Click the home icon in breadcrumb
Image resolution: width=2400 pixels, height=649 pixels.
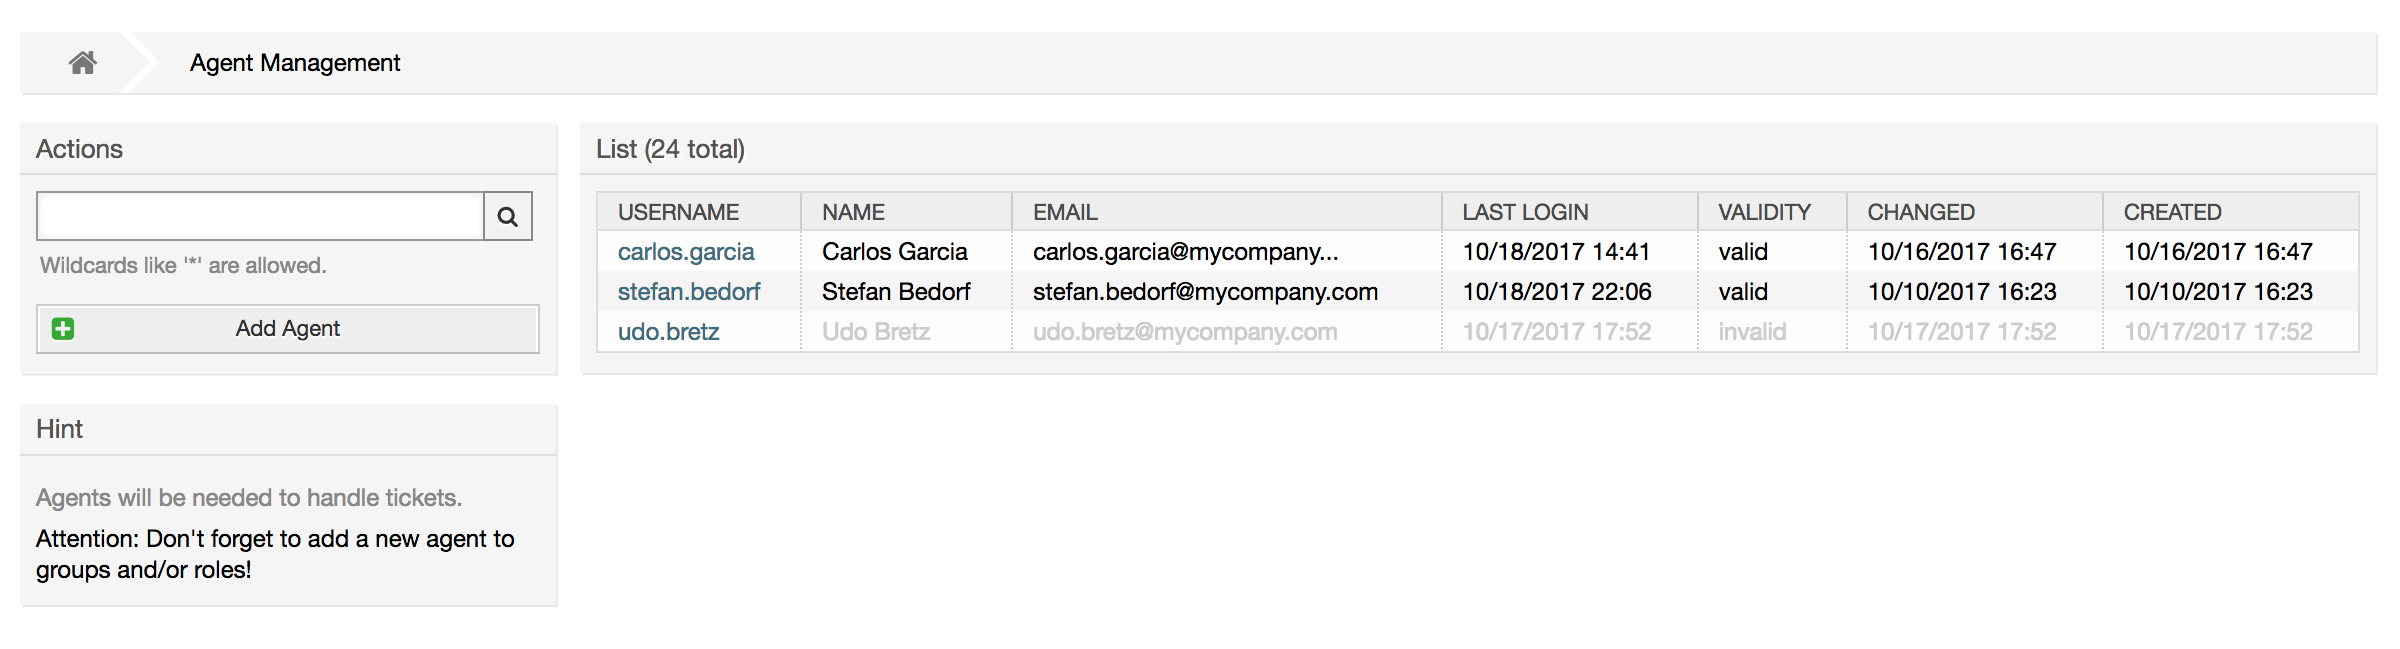point(83,63)
